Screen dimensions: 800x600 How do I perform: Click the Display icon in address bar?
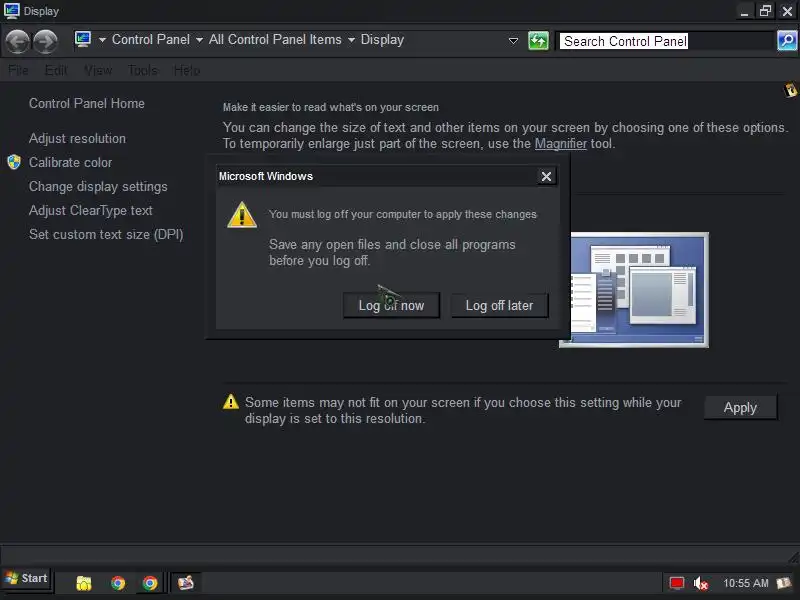[83, 39]
